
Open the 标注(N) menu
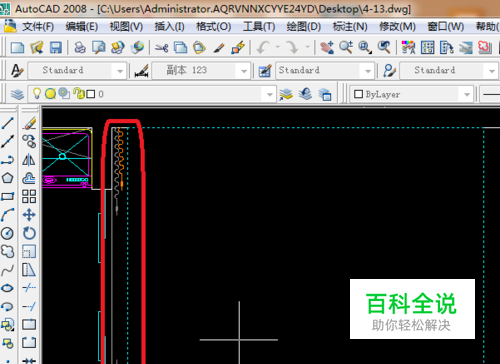pyautogui.click(x=350, y=26)
